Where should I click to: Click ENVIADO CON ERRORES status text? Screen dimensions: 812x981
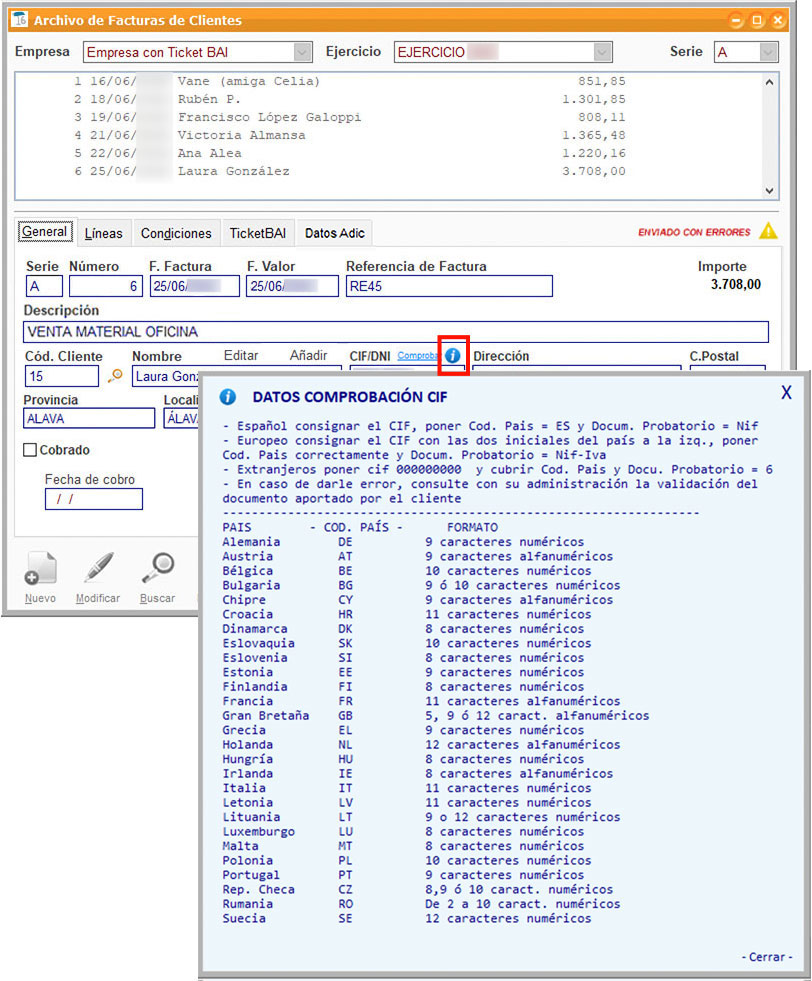694,232
